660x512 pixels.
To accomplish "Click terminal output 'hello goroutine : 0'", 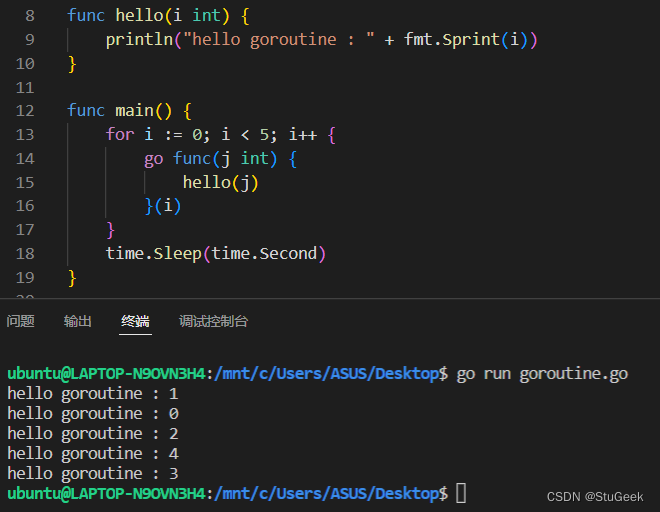I will click(x=93, y=414).
